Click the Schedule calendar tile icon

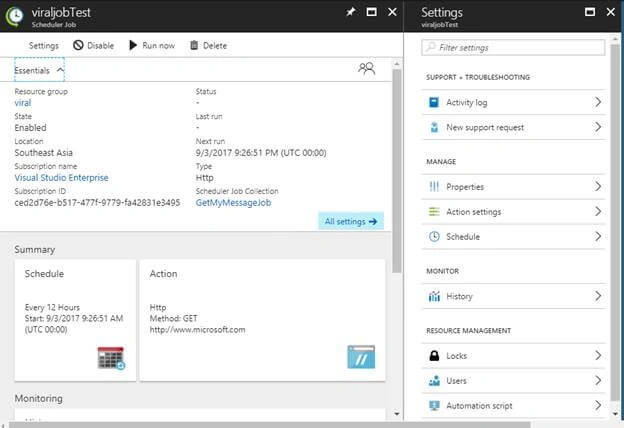click(111, 358)
